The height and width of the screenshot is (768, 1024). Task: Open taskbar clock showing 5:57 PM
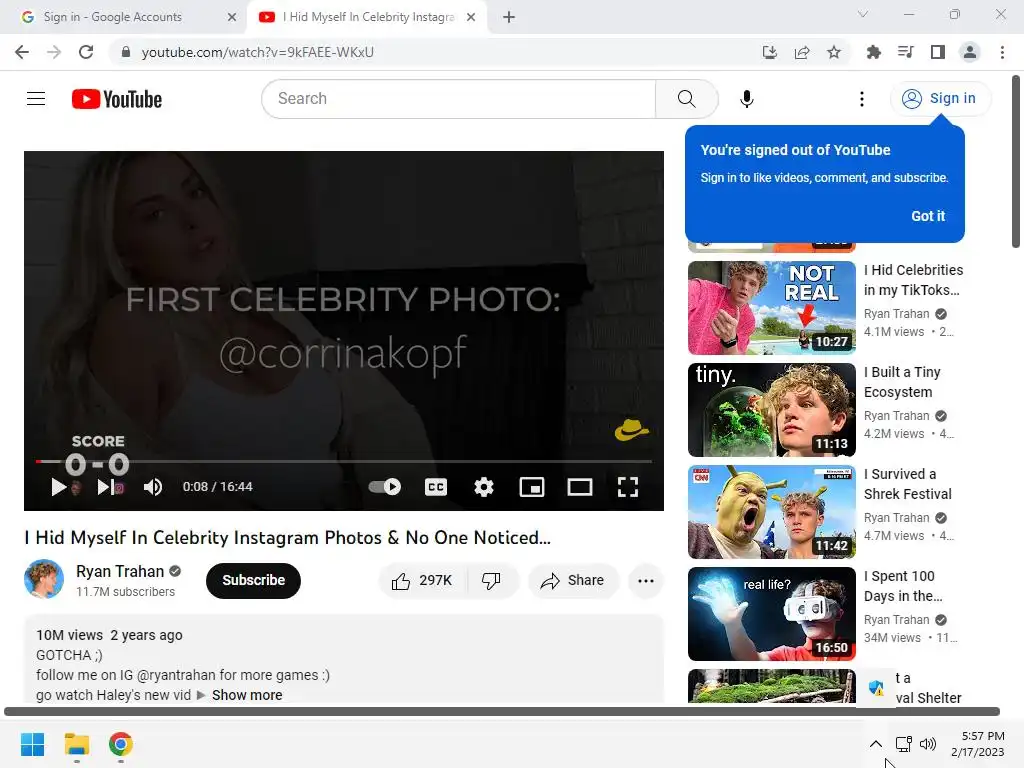point(978,744)
